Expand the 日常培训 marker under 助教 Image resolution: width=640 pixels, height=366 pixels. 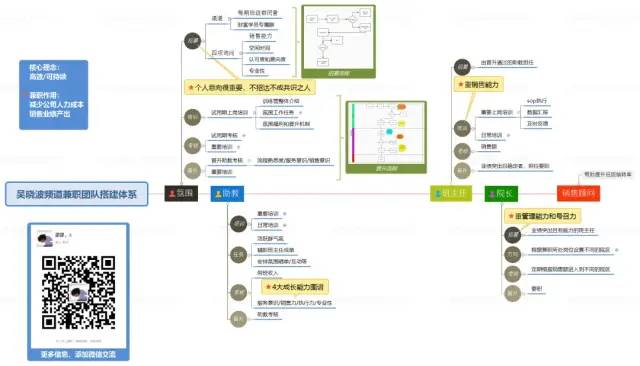(284, 225)
